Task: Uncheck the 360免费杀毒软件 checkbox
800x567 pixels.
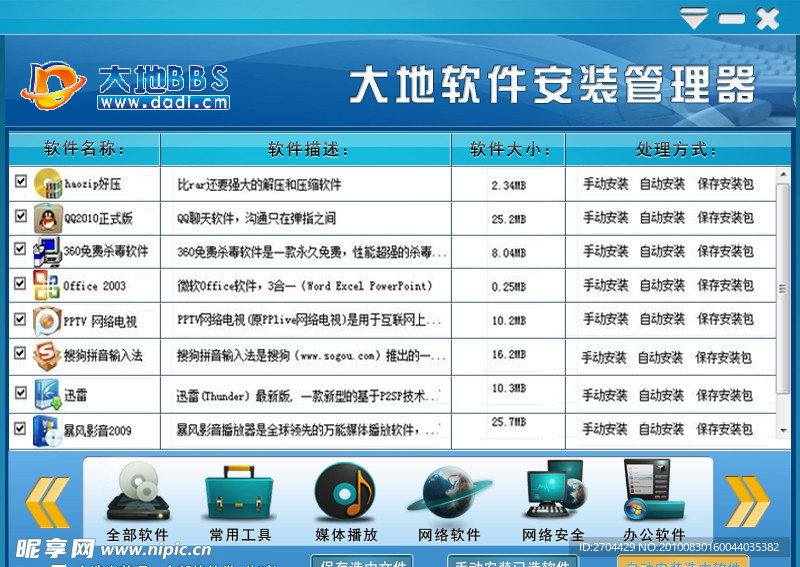Action: click(20, 249)
